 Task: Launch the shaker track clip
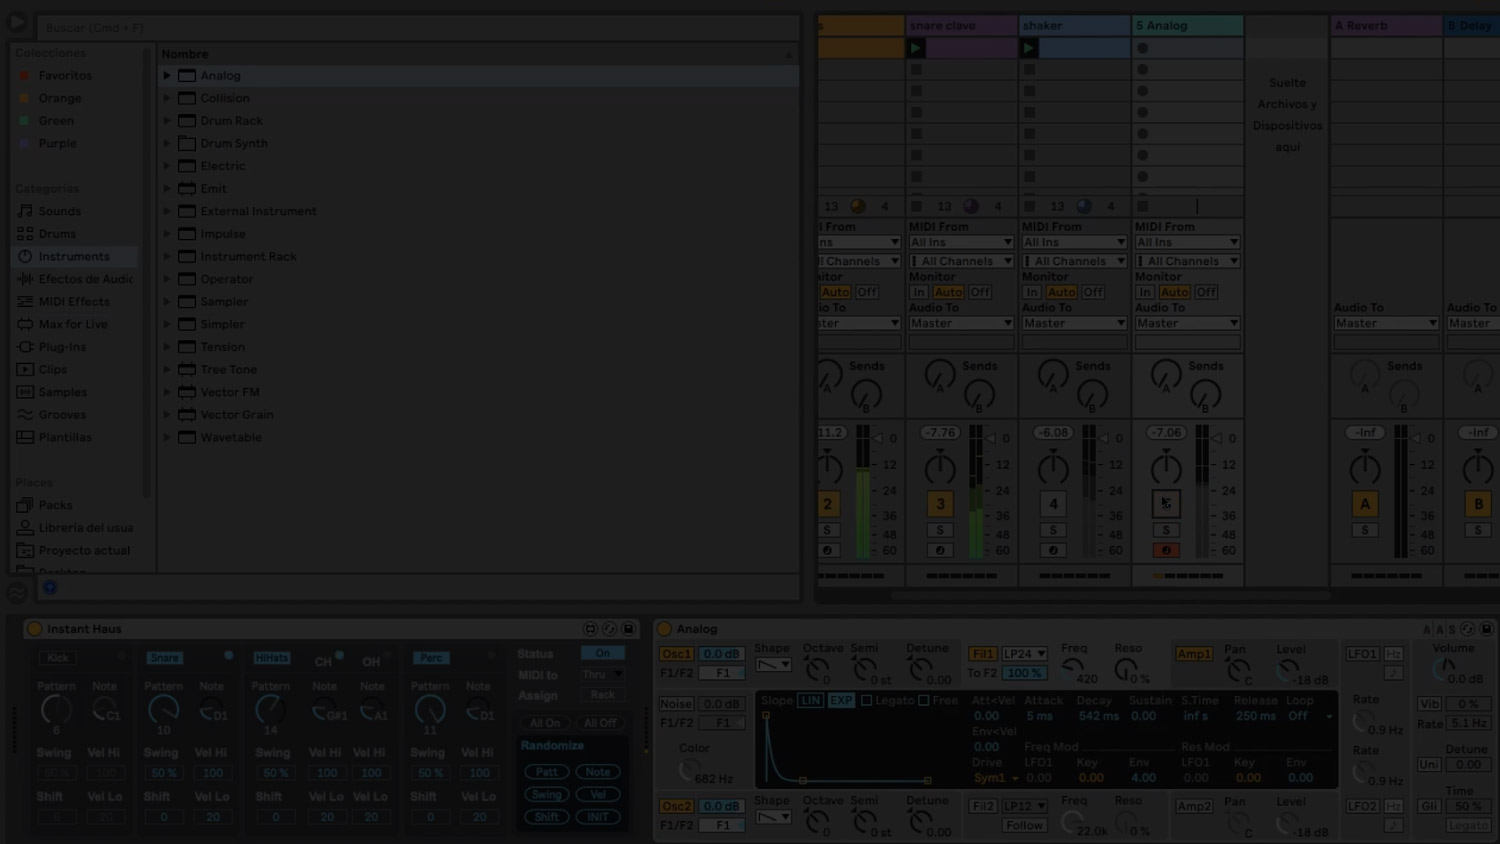click(x=1028, y=47)
